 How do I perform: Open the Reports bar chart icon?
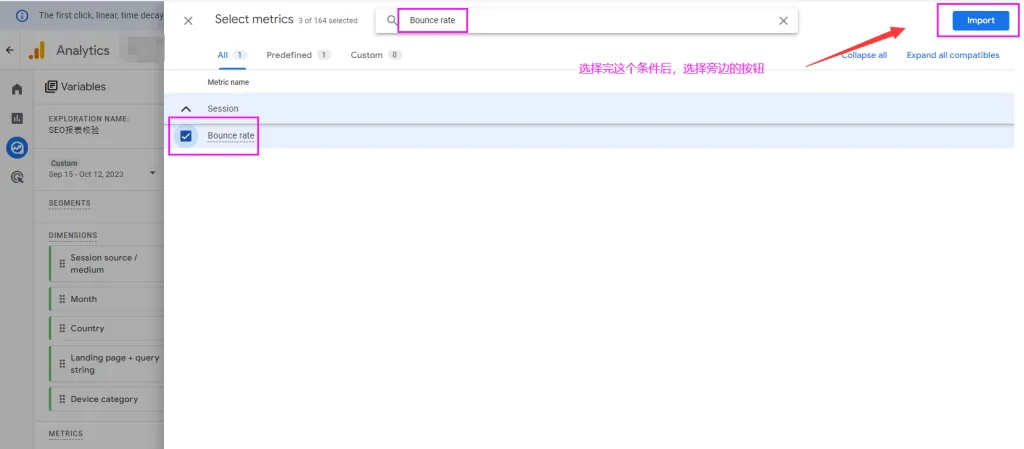coord(17,119)
